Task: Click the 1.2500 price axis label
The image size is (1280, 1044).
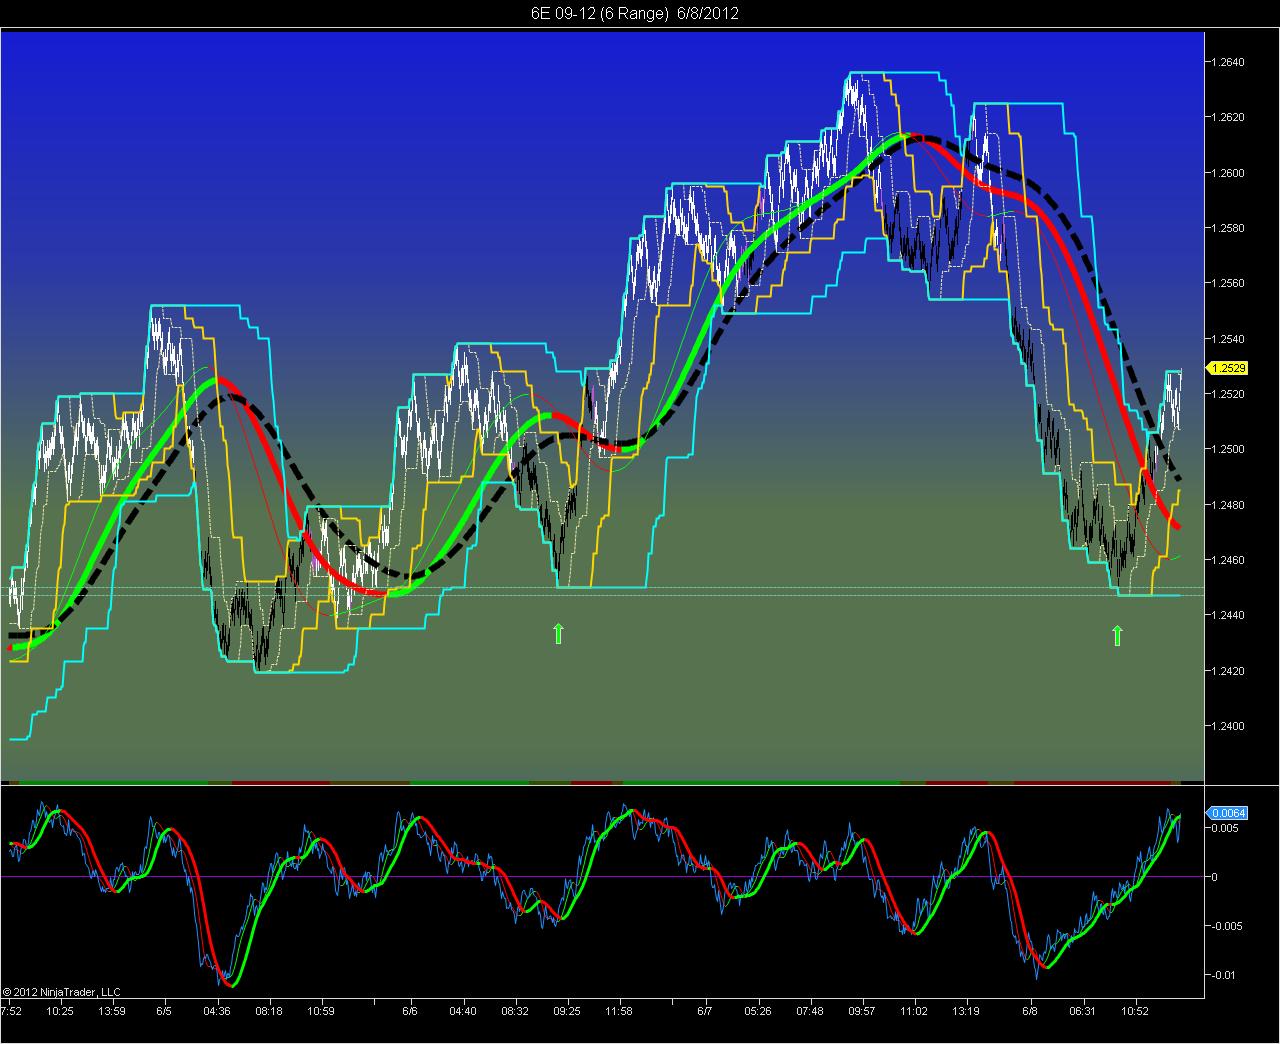Action: (x=1228, y=449)
